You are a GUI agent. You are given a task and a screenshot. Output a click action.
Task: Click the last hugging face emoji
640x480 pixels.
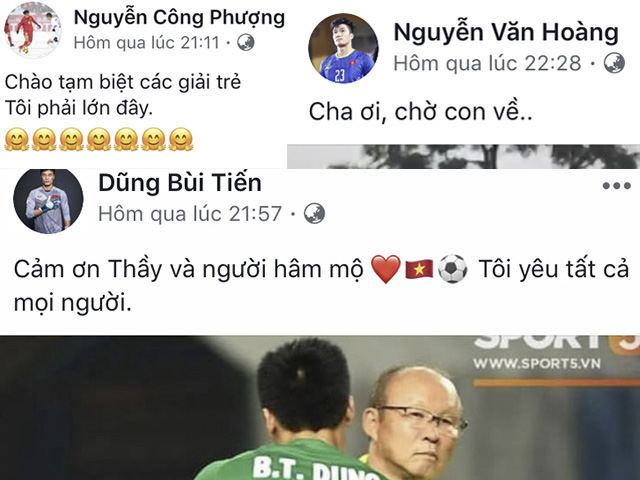[181, 140]
